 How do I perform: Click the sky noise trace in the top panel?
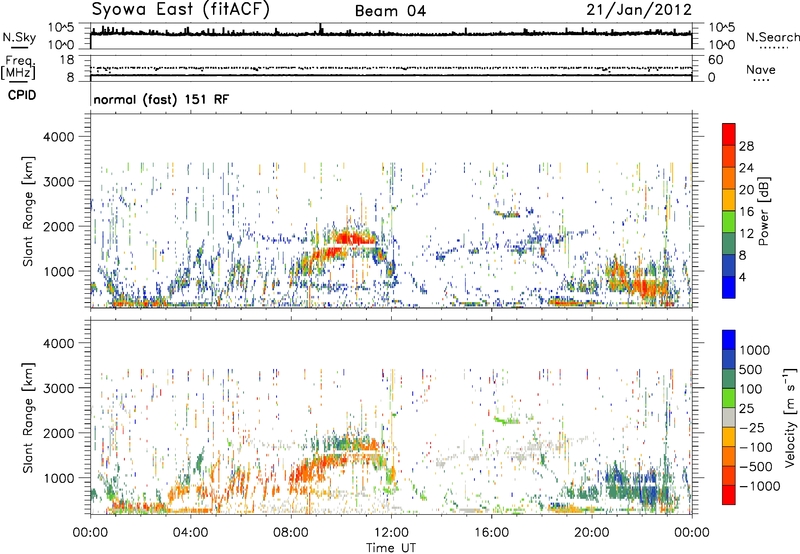pyautogui.click(x=391, y=34)
